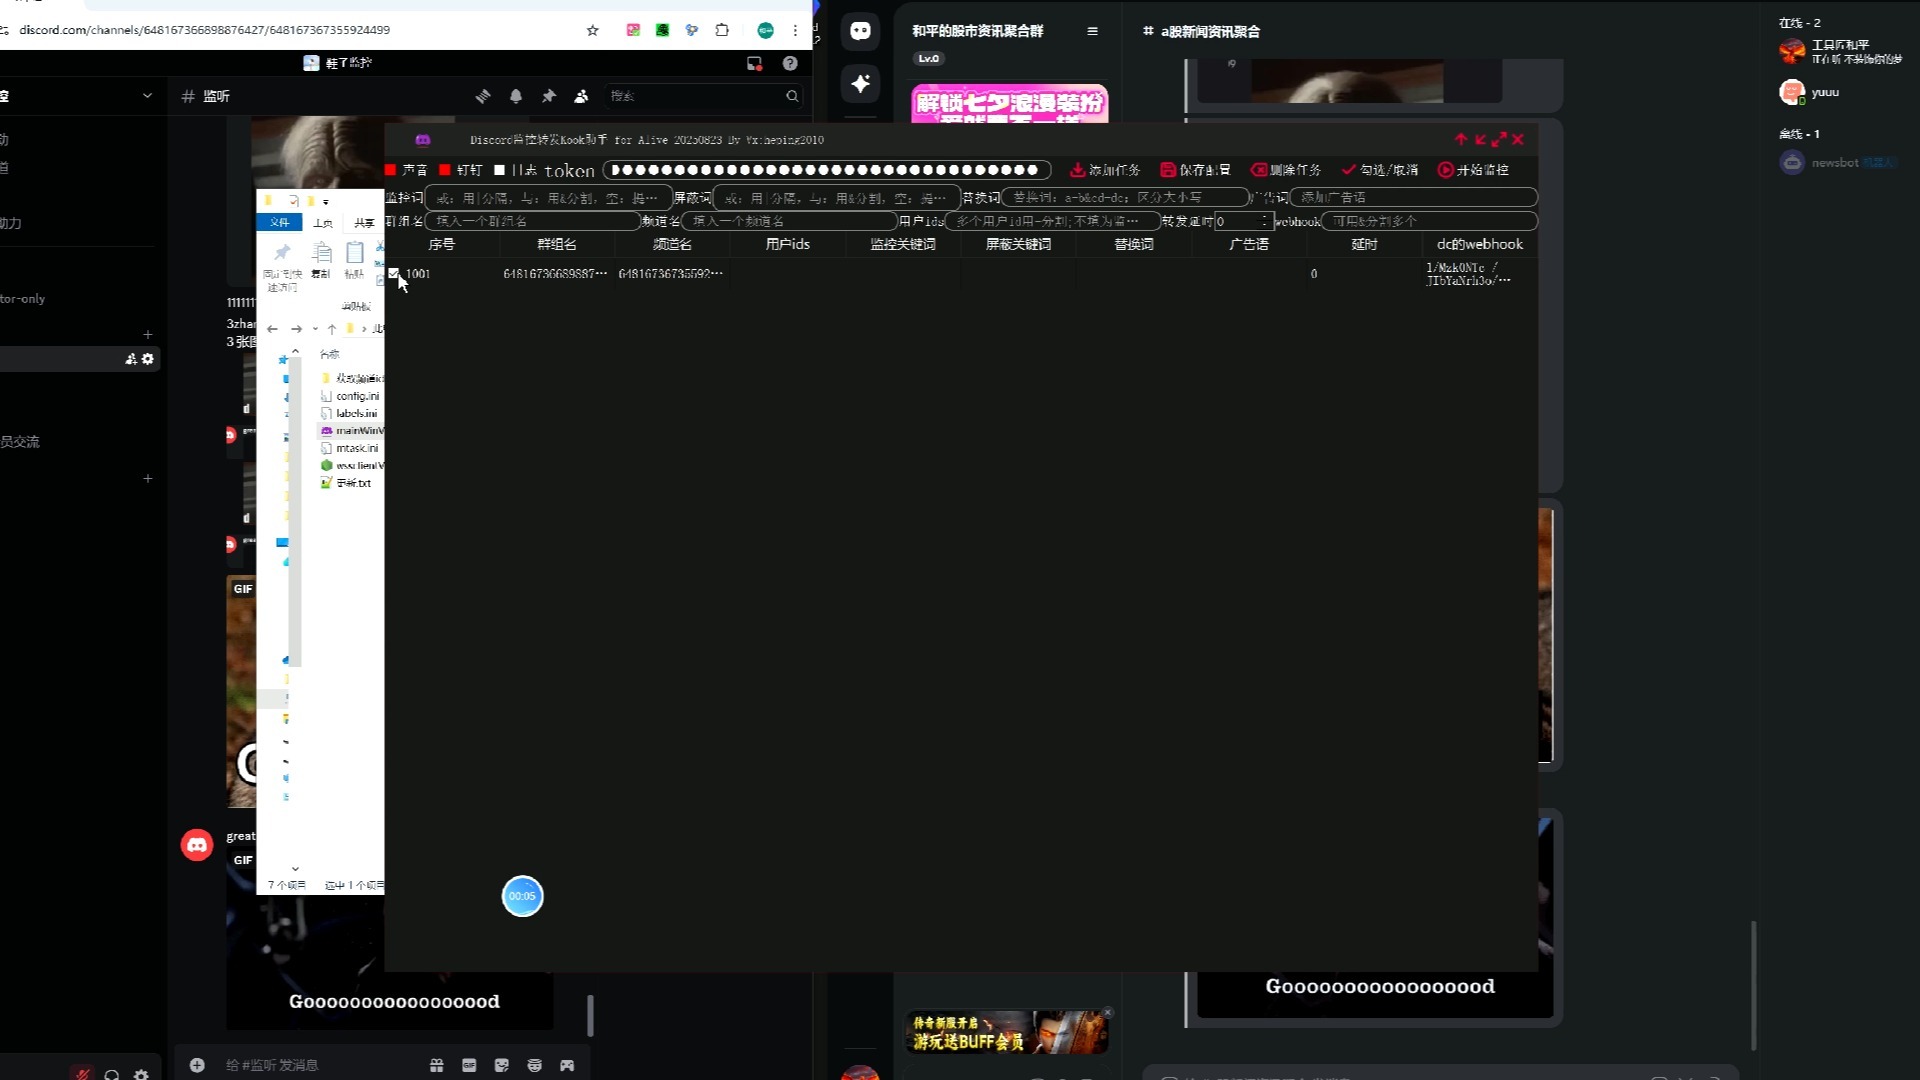1920x1080 pixels.
Task: Focus the 替换词 replacement input field
Action: (x=1126, y=198)
